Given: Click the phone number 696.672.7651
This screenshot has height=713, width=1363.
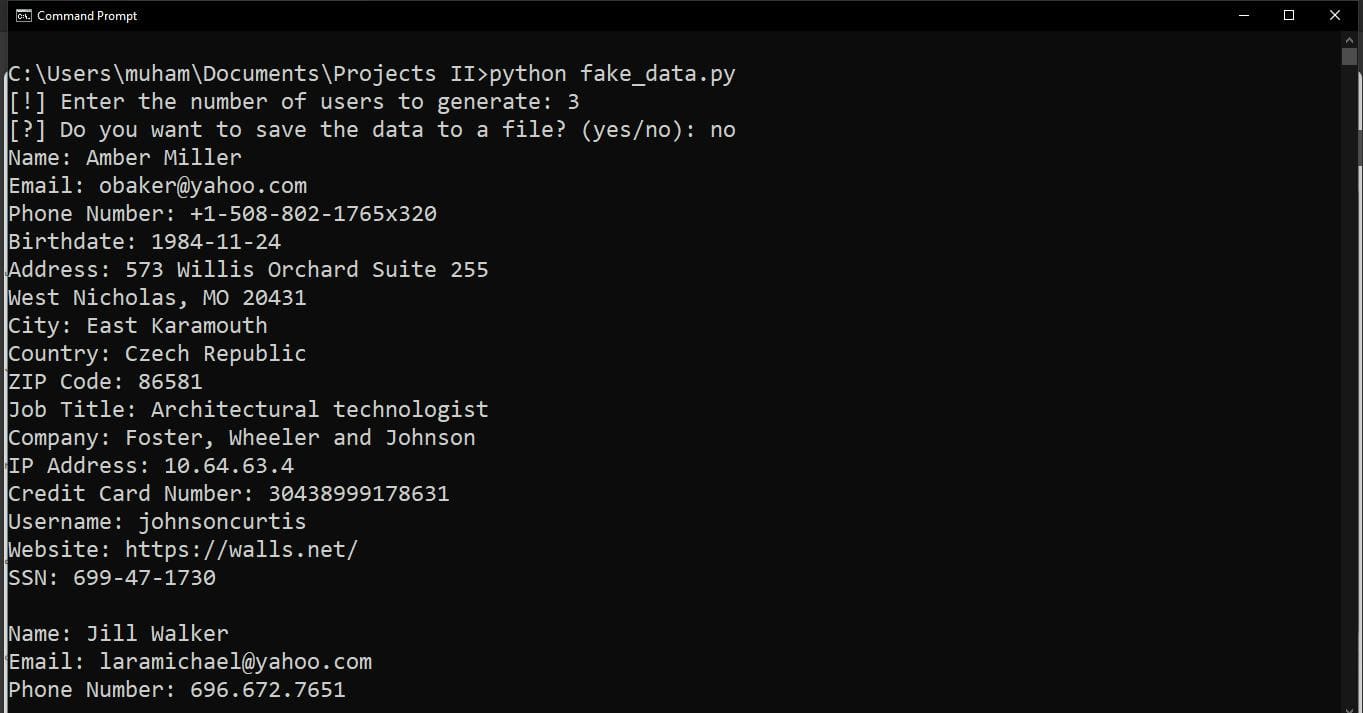Looking at the screenshot, I should (267, 690).
